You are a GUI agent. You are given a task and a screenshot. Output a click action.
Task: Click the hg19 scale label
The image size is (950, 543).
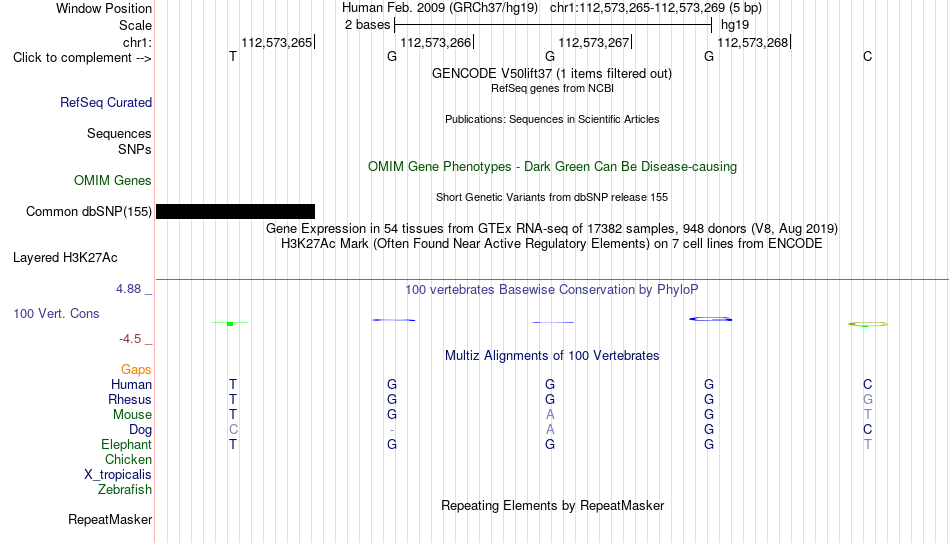click(735, 25)
